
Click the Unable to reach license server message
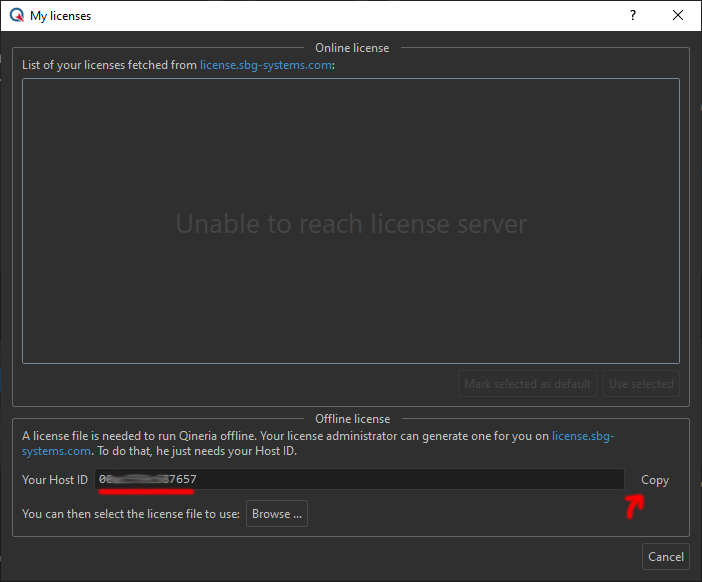coord(350,223)
